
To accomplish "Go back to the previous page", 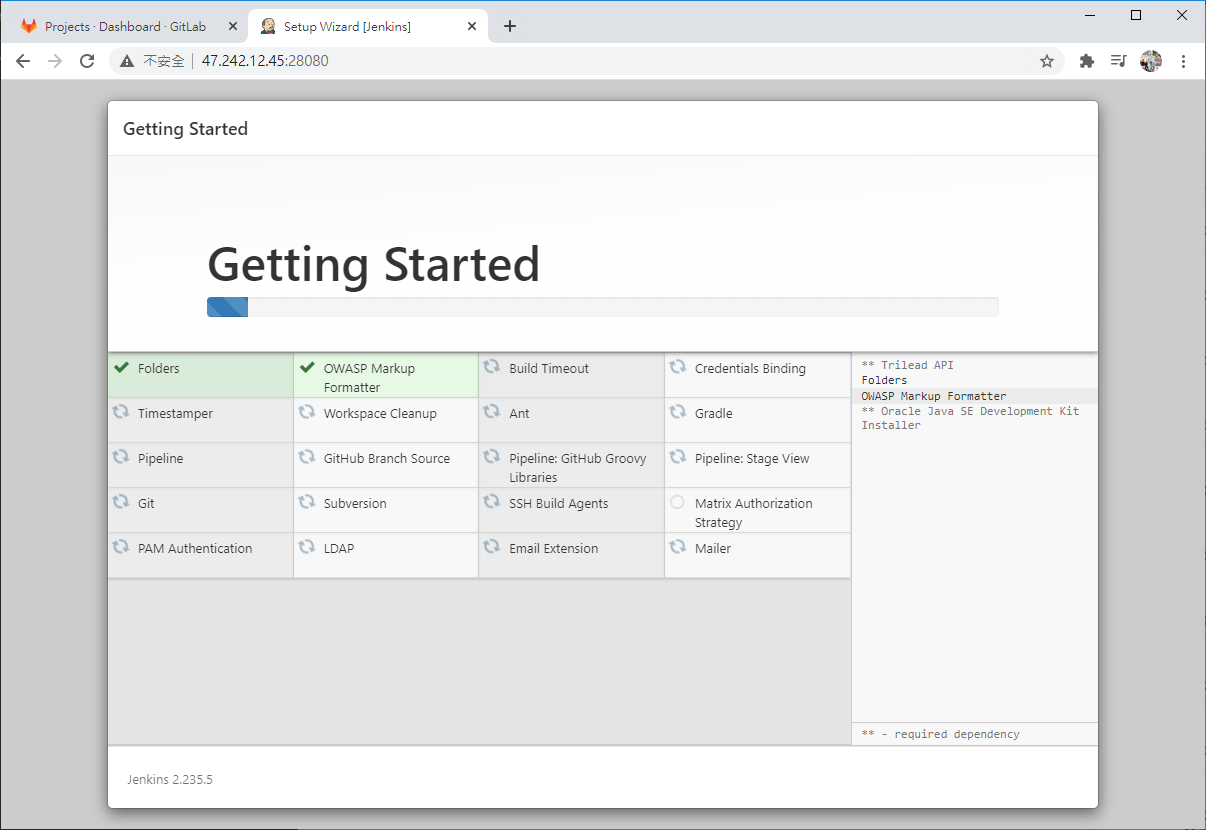I will point(23,61).
